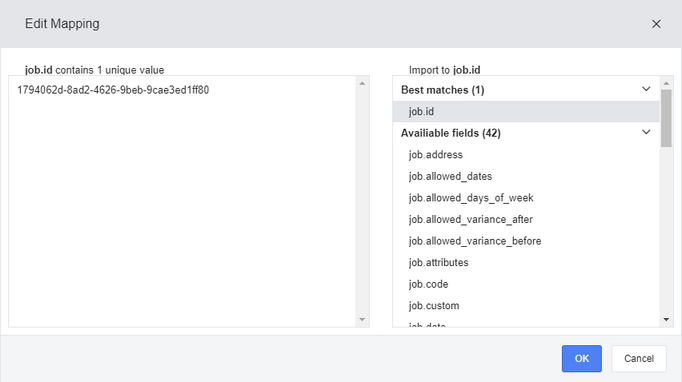Click fields list scroll up arrow

(x=666, y=83)
